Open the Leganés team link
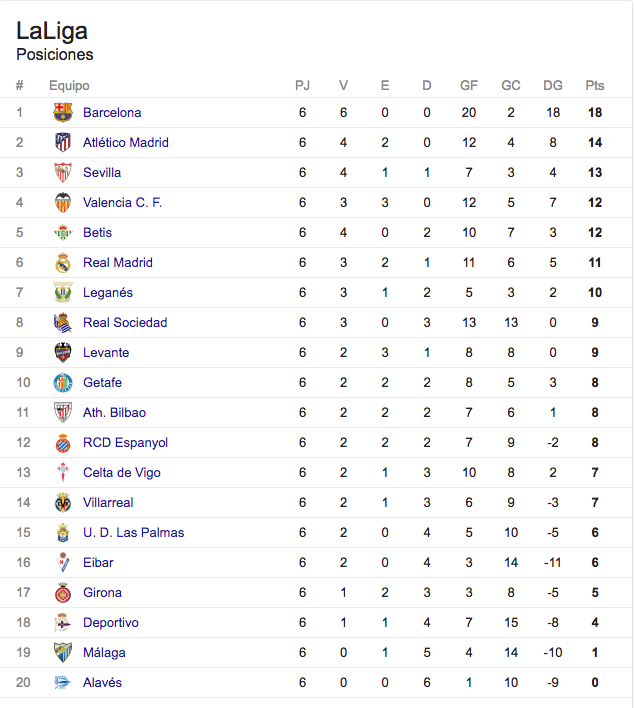This screenshot has height=708, width=635. click(x=108, y=293)
